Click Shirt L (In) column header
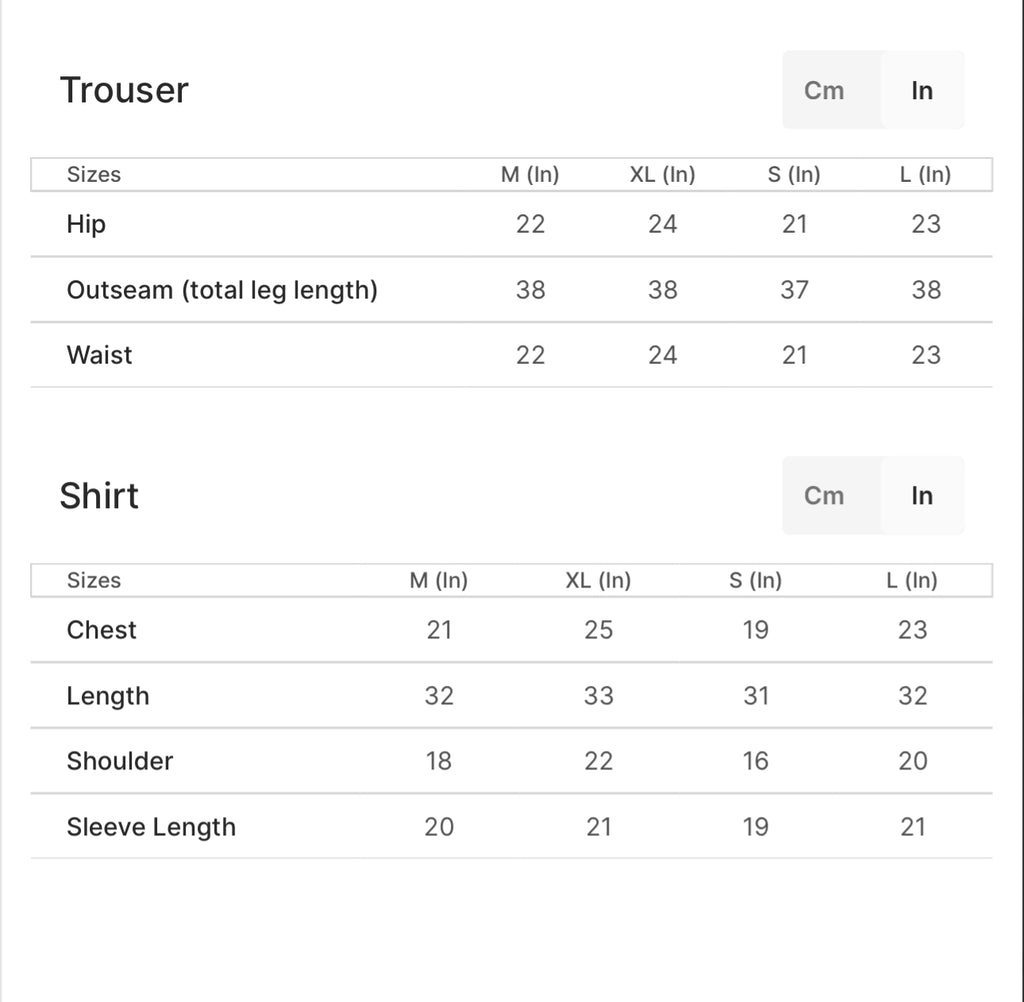The width and height of the screenshot is (1024, 1002). [912, 580]
